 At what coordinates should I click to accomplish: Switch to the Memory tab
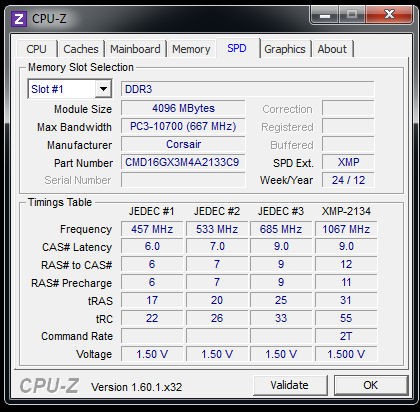tap(191, 49)
